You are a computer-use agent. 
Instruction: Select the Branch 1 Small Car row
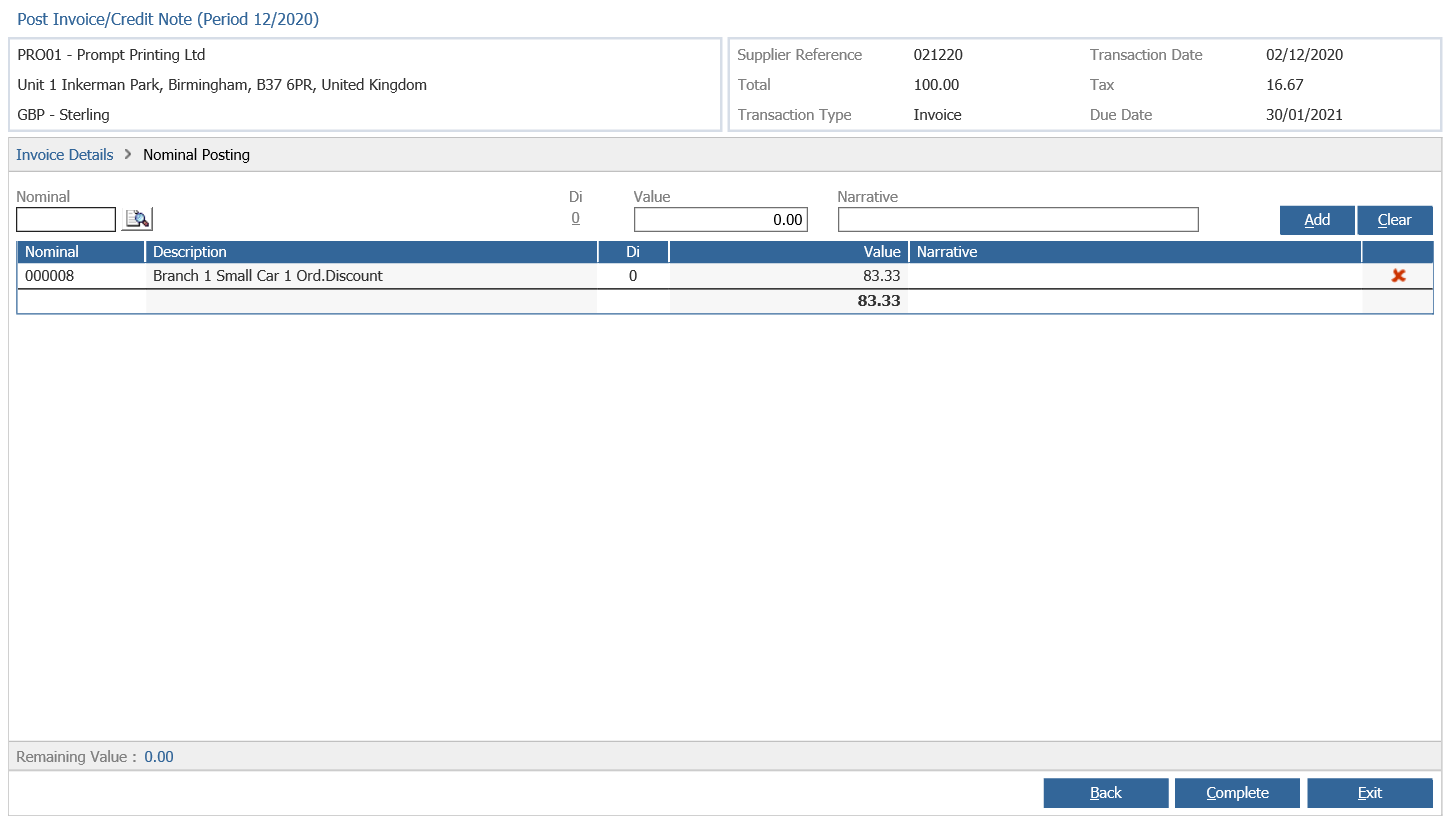(724, 276)
